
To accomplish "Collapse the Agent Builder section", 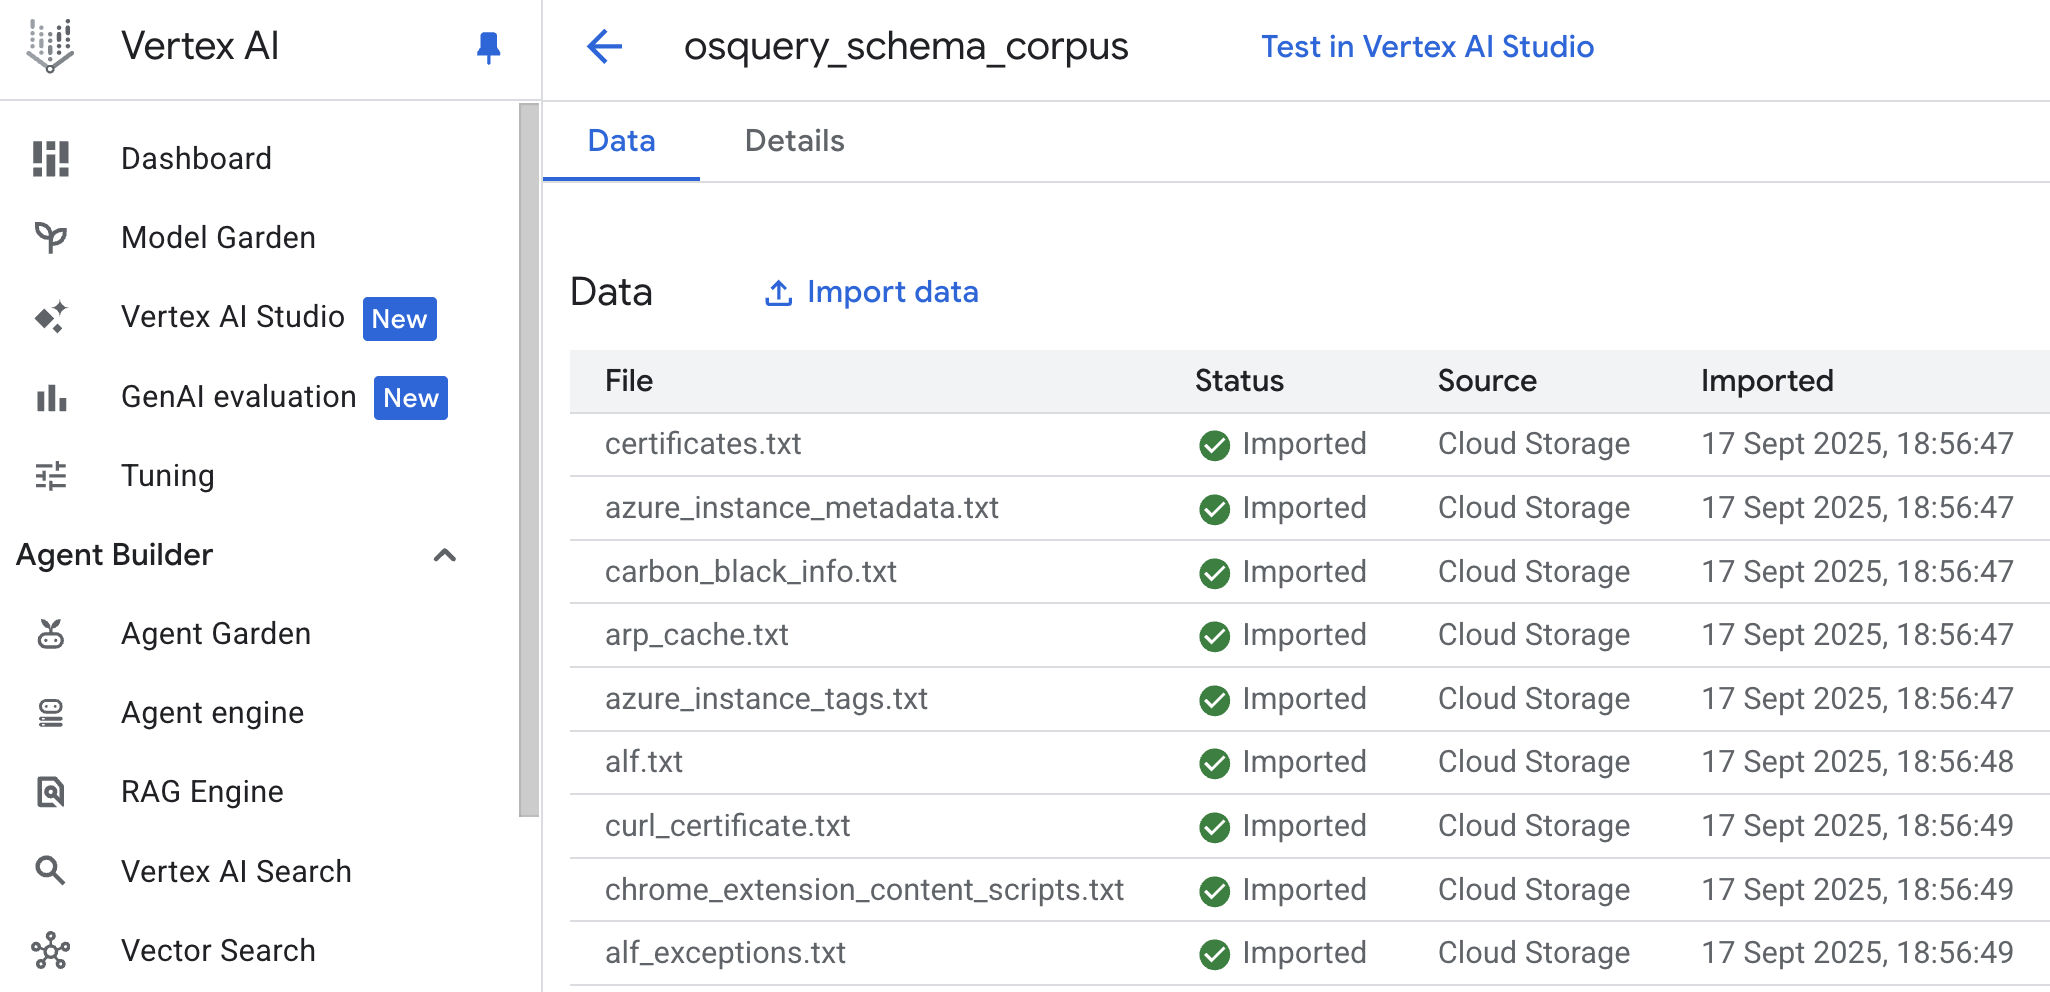I will click(445, 556).
